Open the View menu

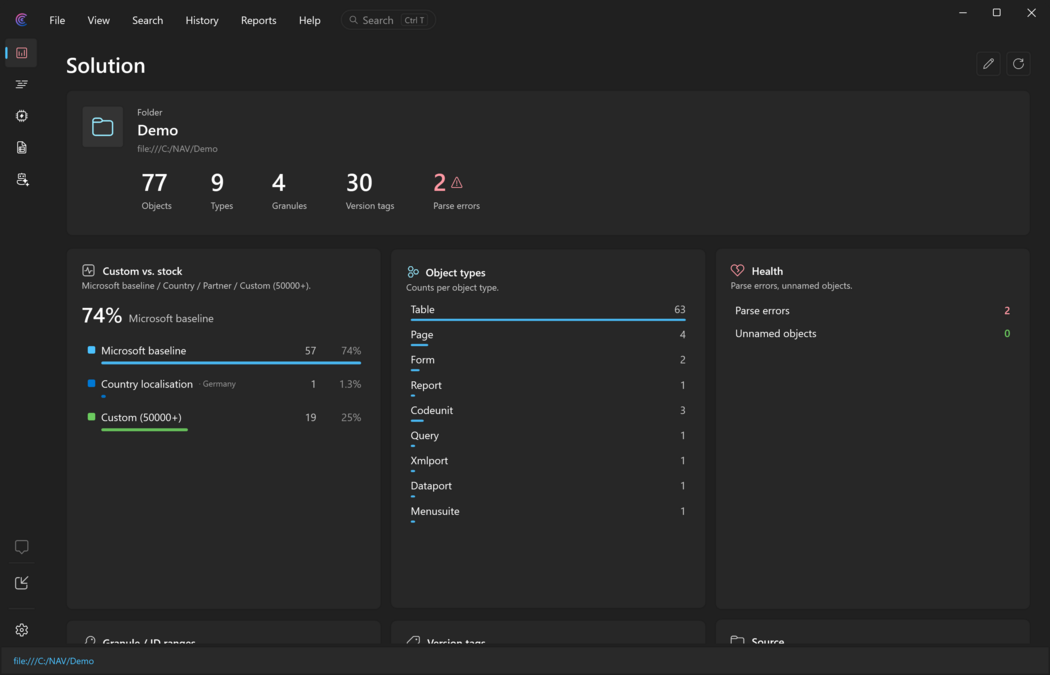[98, 20]
